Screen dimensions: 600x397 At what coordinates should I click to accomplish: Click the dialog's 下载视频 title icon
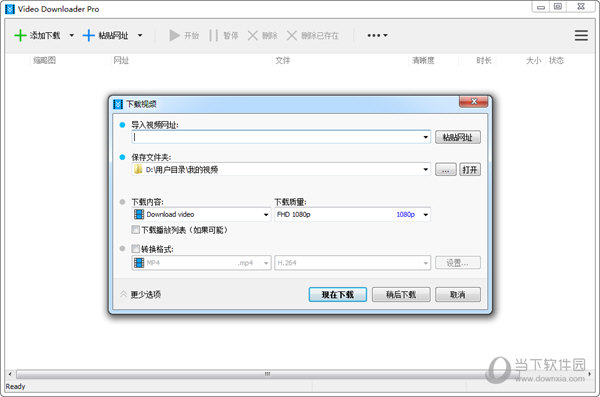(x=118, y=104)
